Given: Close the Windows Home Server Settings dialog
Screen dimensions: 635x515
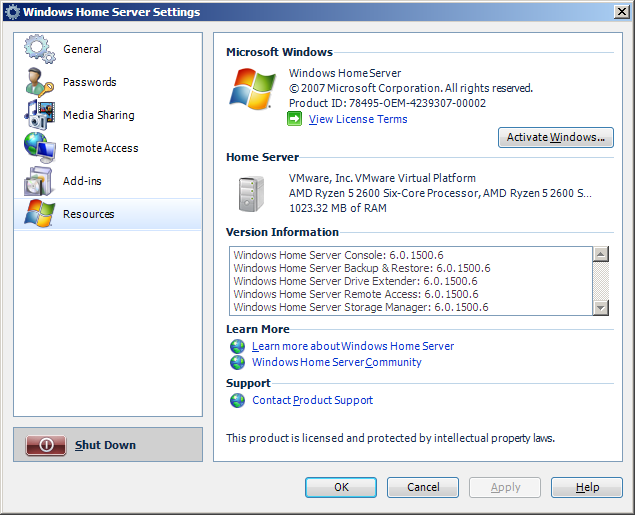Looking at the screenshot, I should tap(622, 12).
